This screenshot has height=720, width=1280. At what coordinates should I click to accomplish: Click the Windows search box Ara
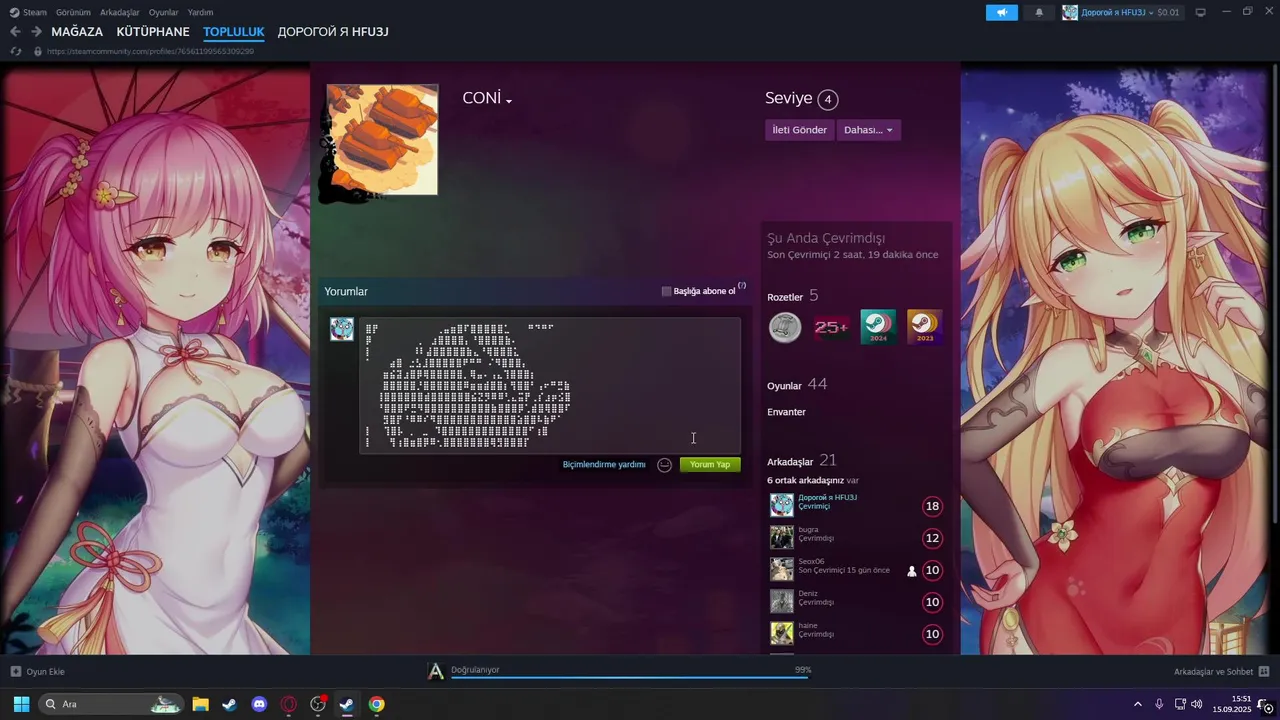tap(110, 704)
